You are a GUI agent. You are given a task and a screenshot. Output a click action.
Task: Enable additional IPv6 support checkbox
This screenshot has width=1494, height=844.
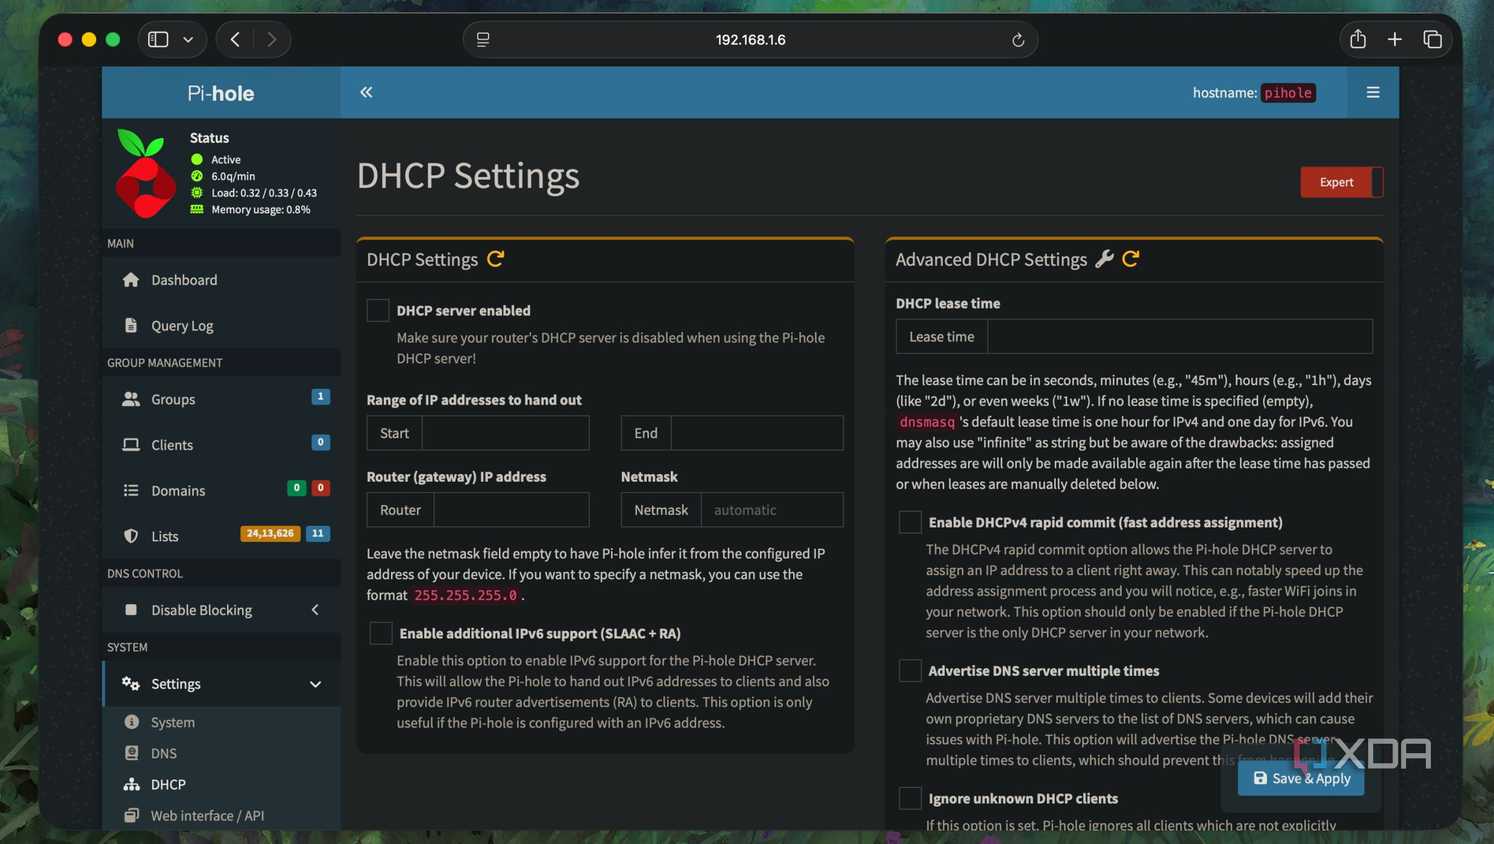381,633
